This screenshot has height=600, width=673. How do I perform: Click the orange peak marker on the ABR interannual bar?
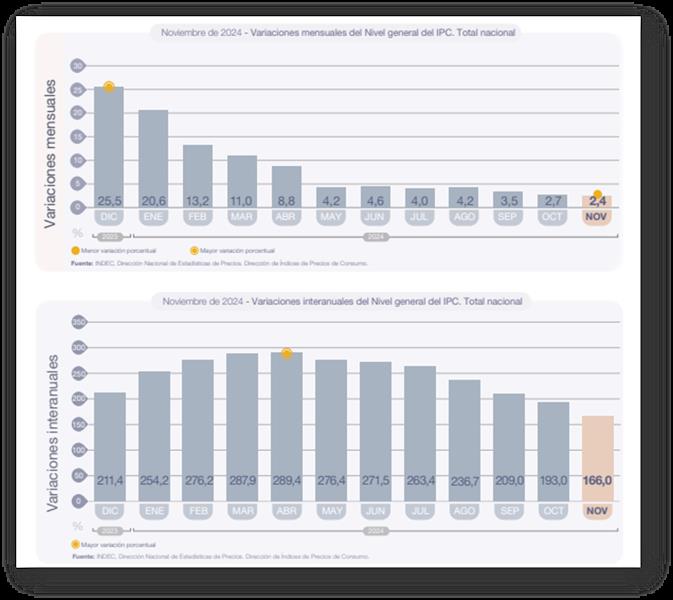click(287, 353)
